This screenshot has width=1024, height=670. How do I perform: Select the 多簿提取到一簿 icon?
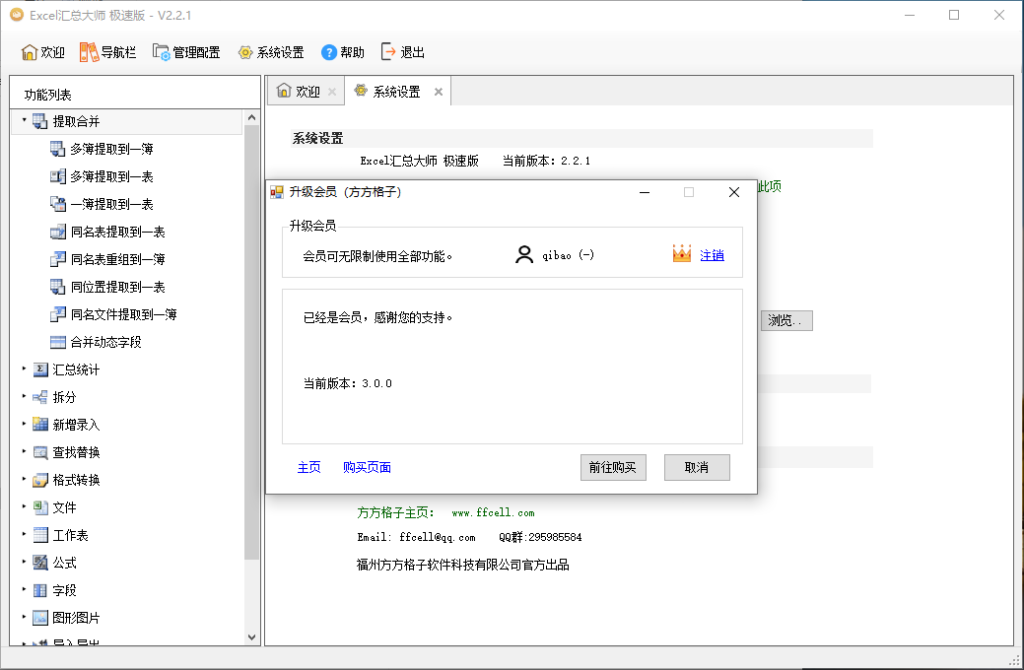(x=57, y=149)
